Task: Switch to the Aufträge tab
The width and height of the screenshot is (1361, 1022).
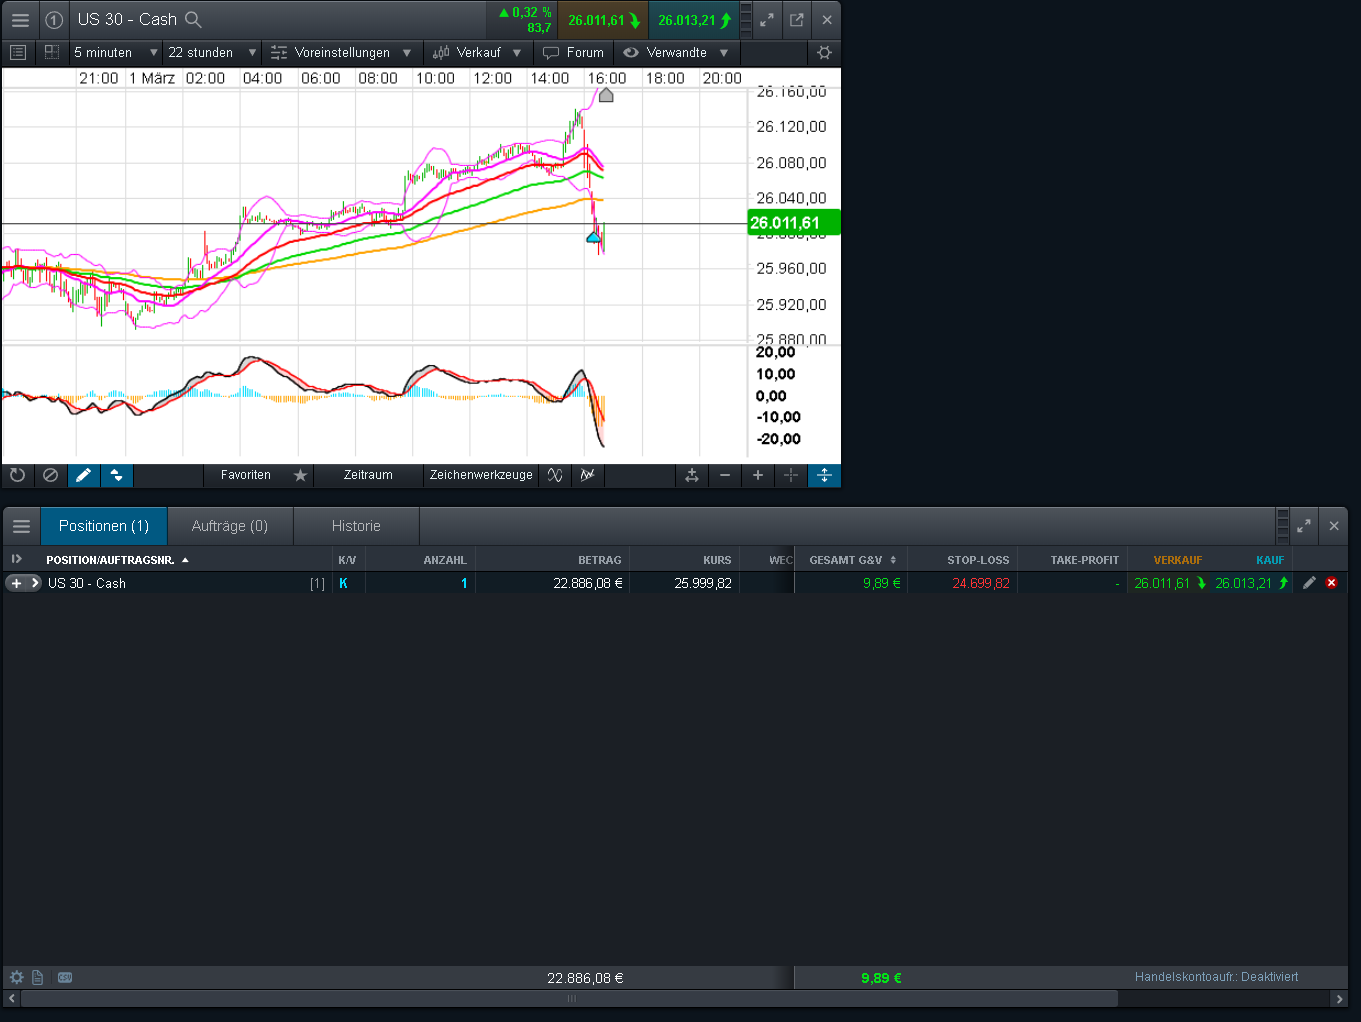Action: (x=230, y=525)
